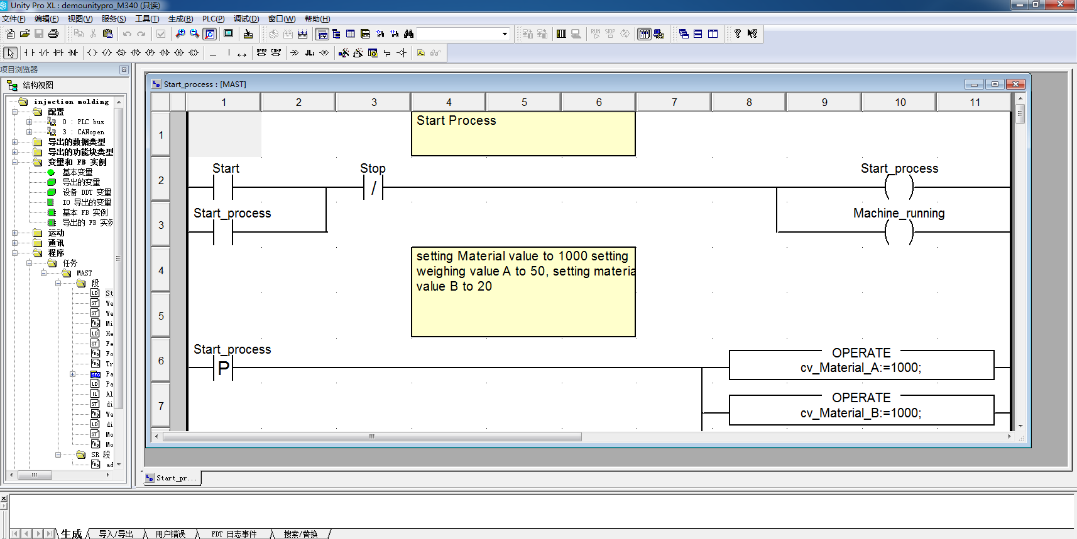Click the Start_pr... window tab
The height and width of the screenshot is (539, 1077).
pos(172,478)
